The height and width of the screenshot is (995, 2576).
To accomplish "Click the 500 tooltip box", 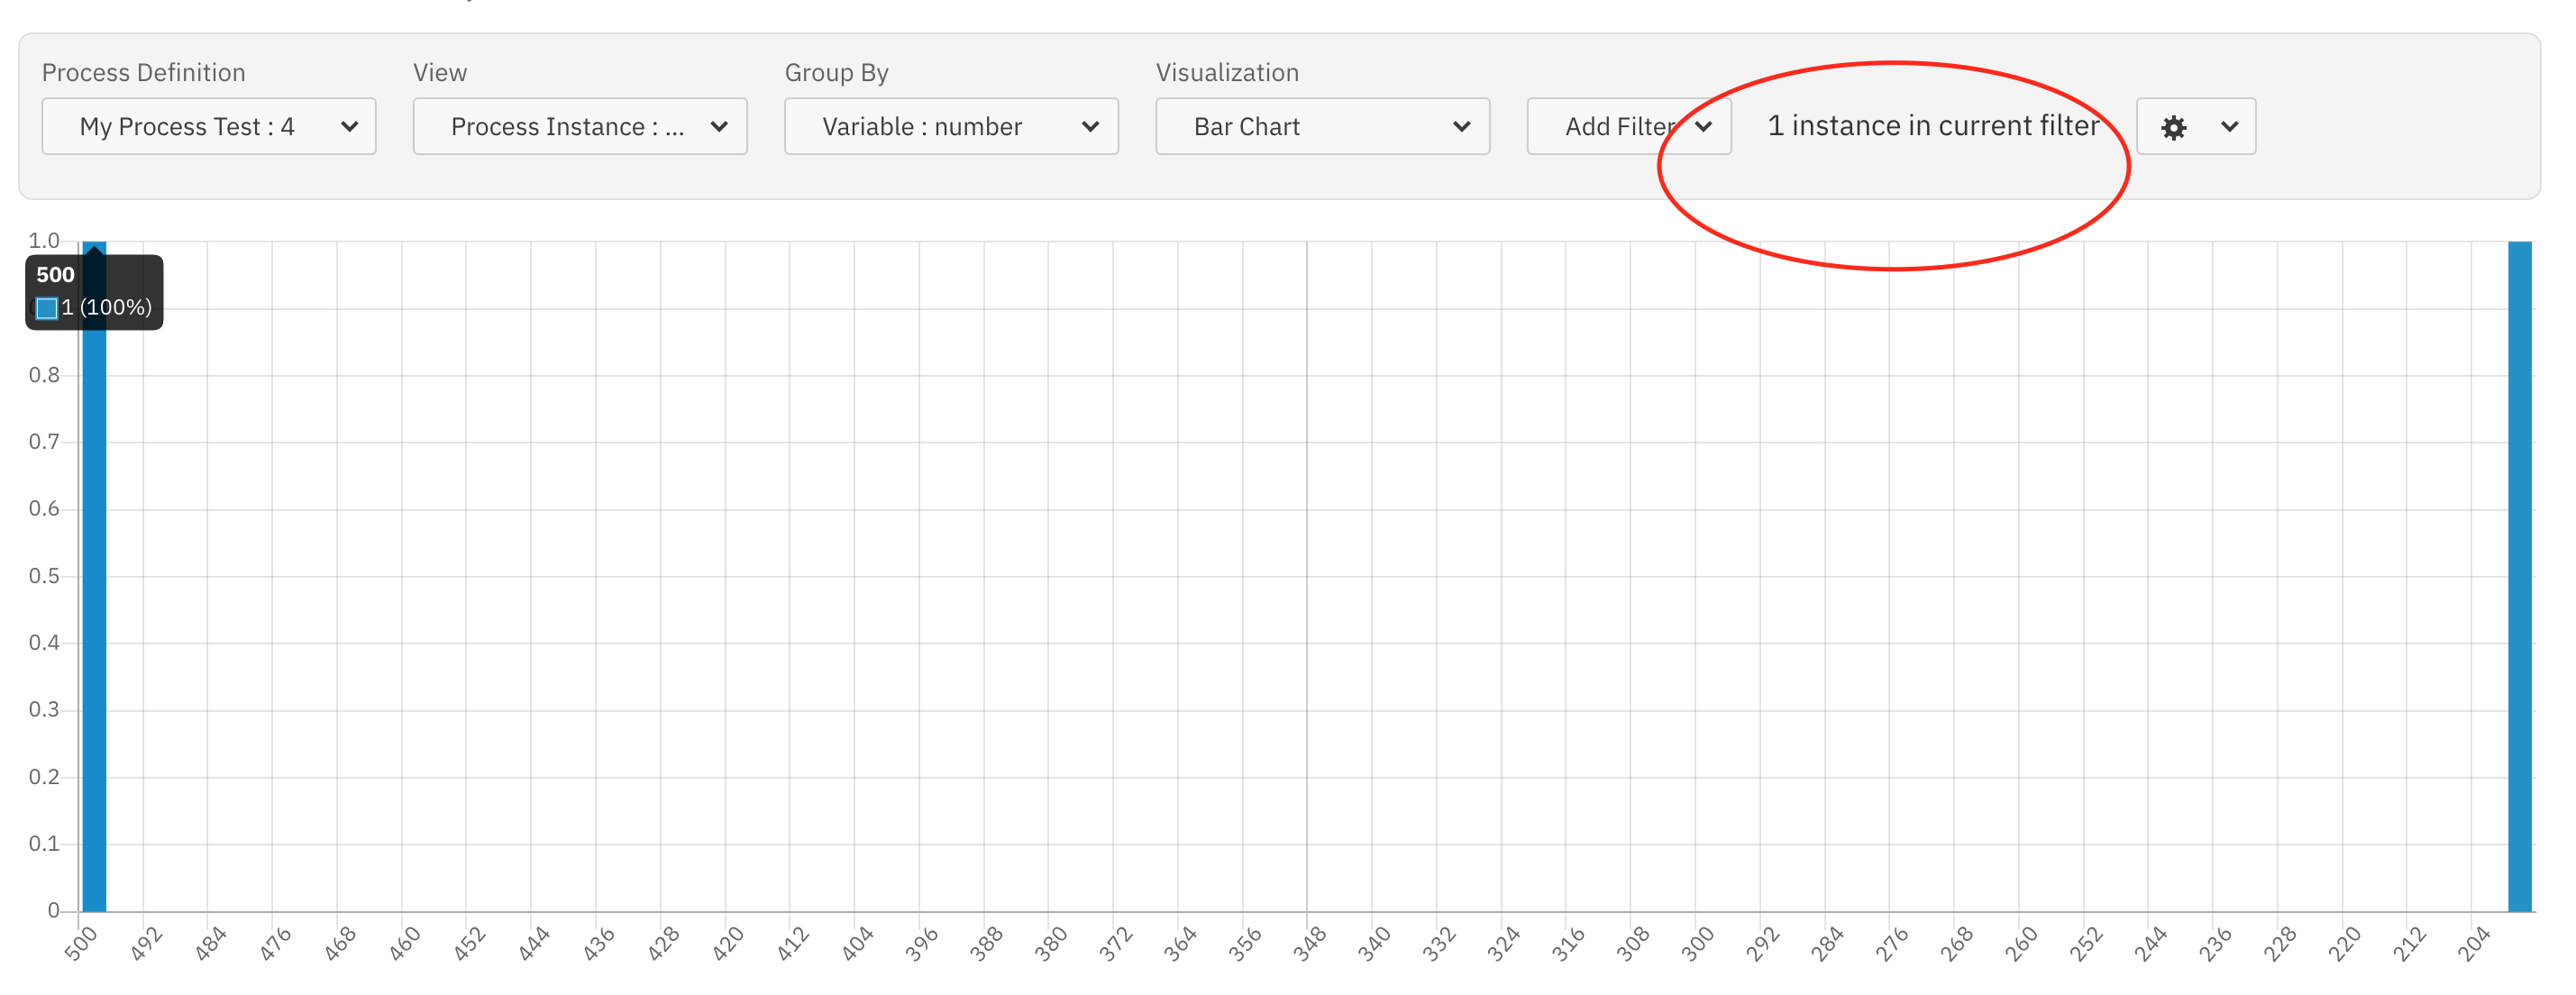I will coord(95,291).
